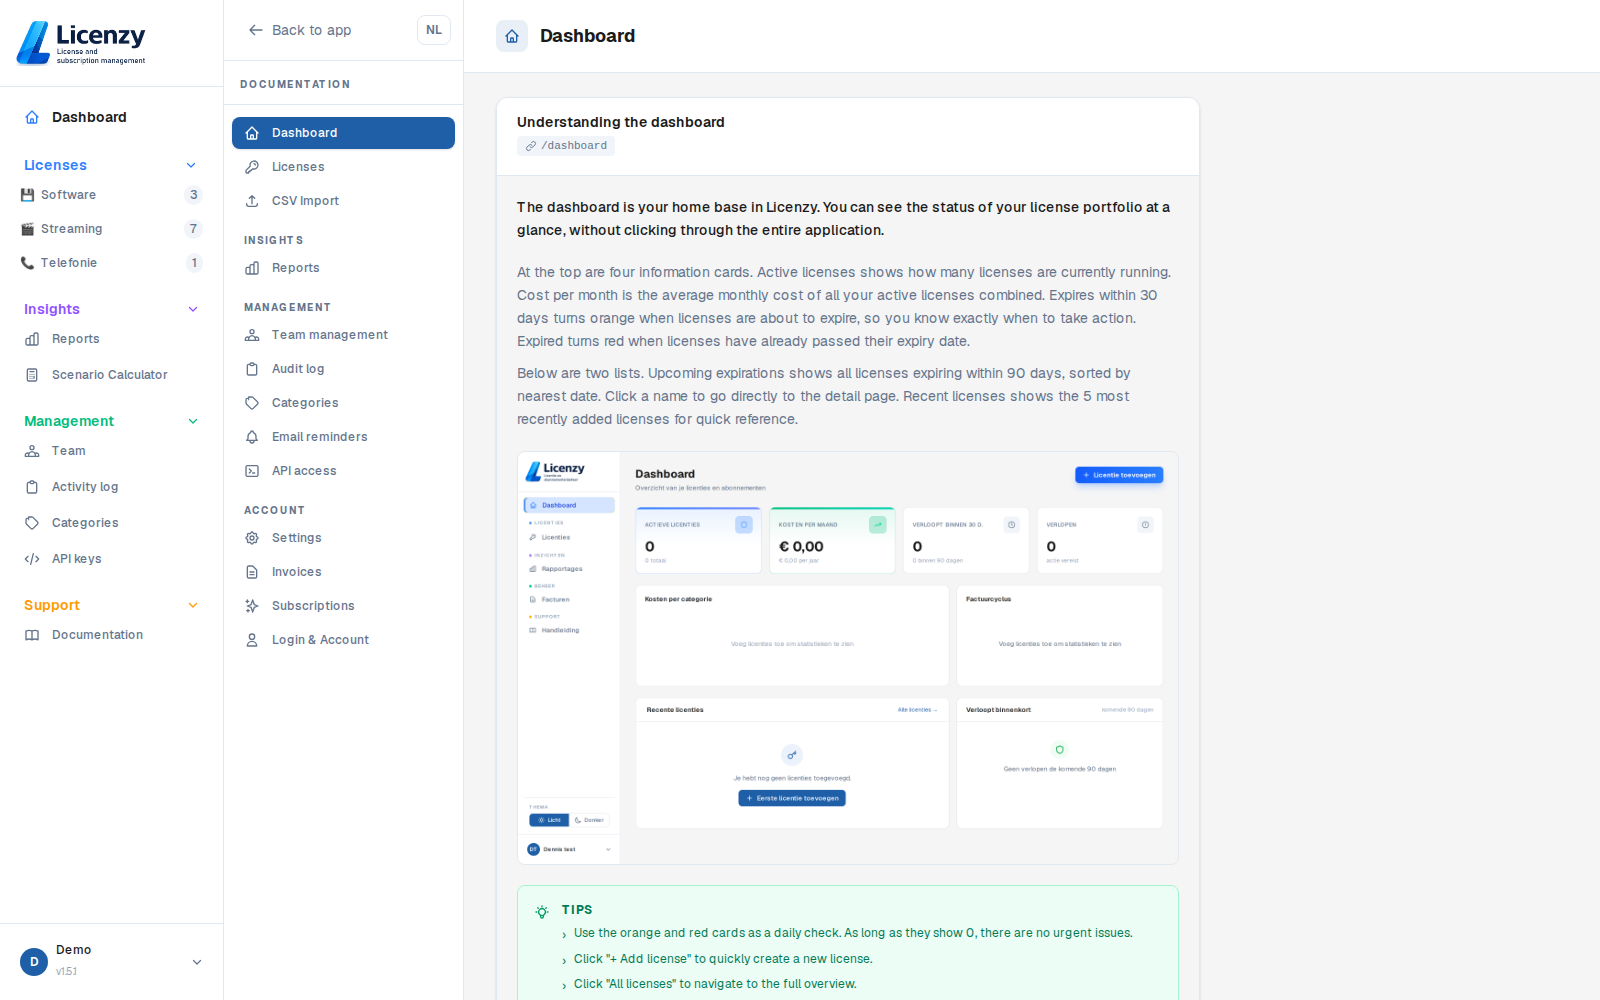The width and height of the screenshot is (1600, 1000).
Task: Open Scenario Calculator
Action: [x=111, y=375]
